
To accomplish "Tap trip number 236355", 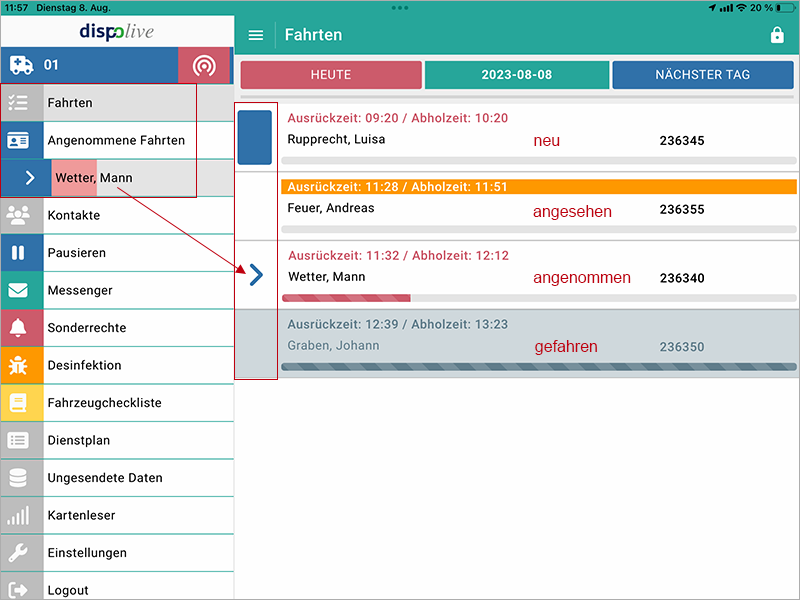I will point(682,210).
